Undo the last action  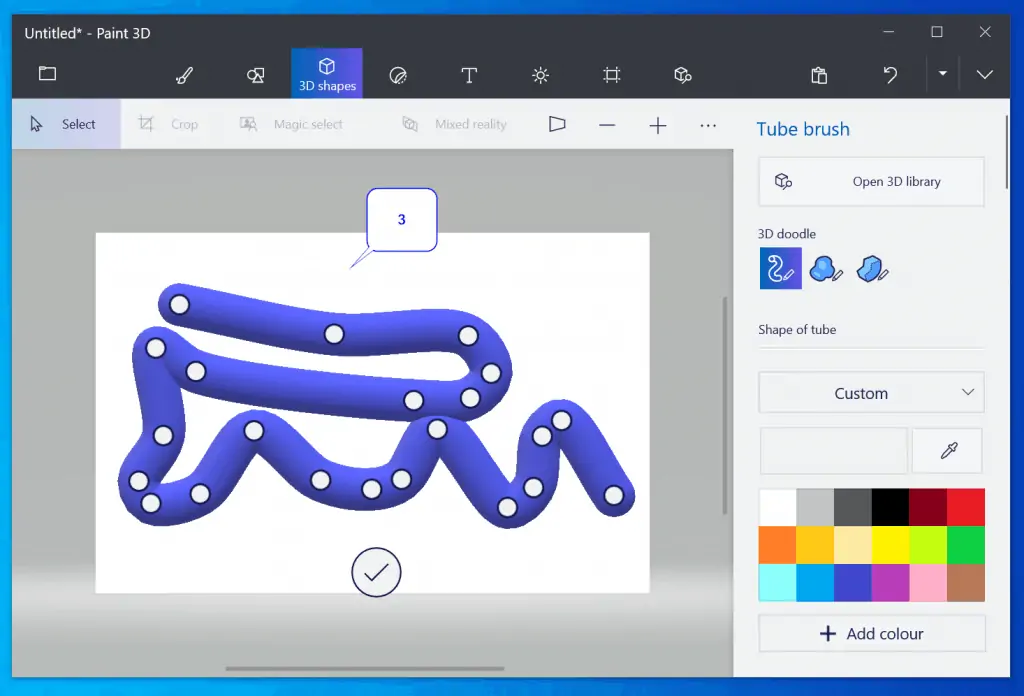point(890,75)
